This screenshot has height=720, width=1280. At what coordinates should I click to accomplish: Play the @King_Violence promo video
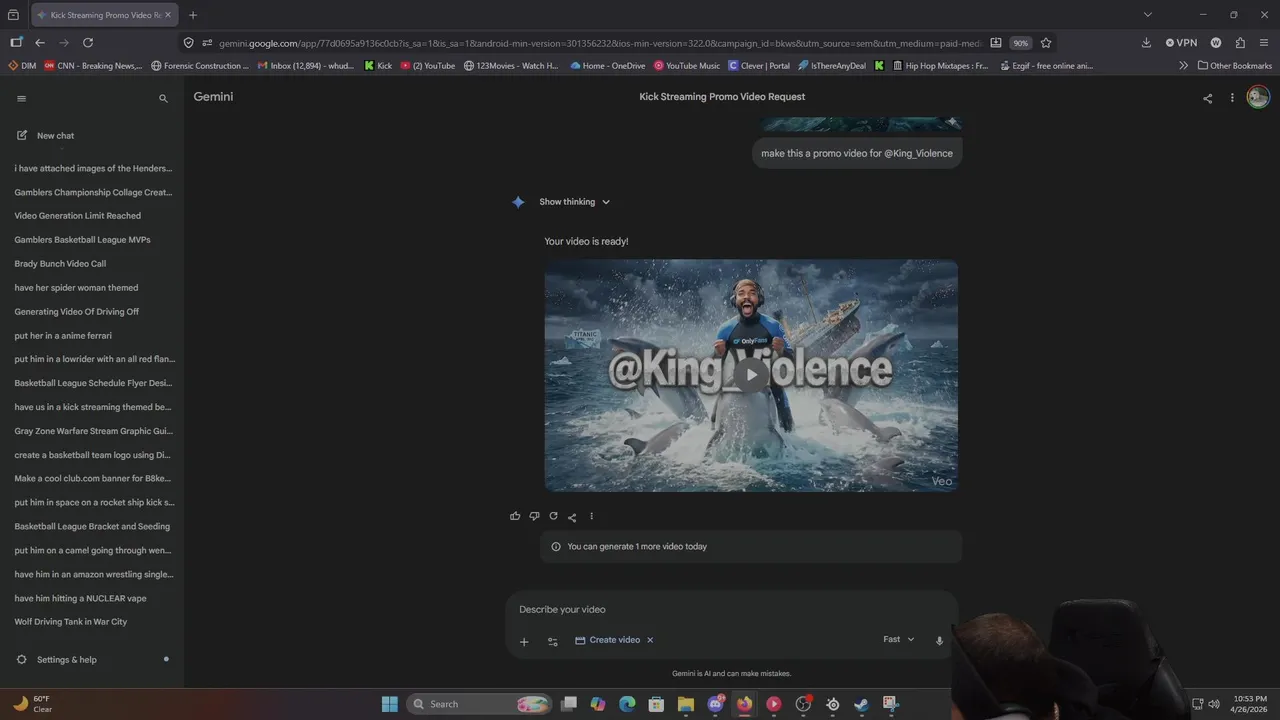(x=751, y=375)
